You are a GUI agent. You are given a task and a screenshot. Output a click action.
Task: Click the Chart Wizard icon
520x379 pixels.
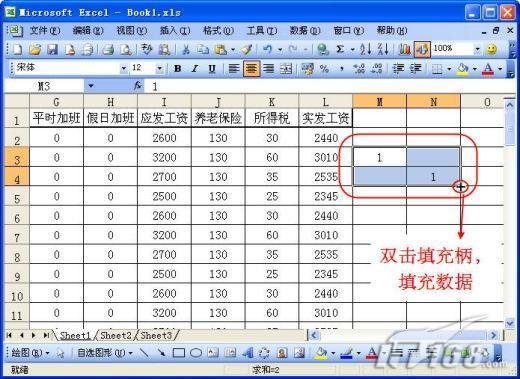click(x=404, y=50)
